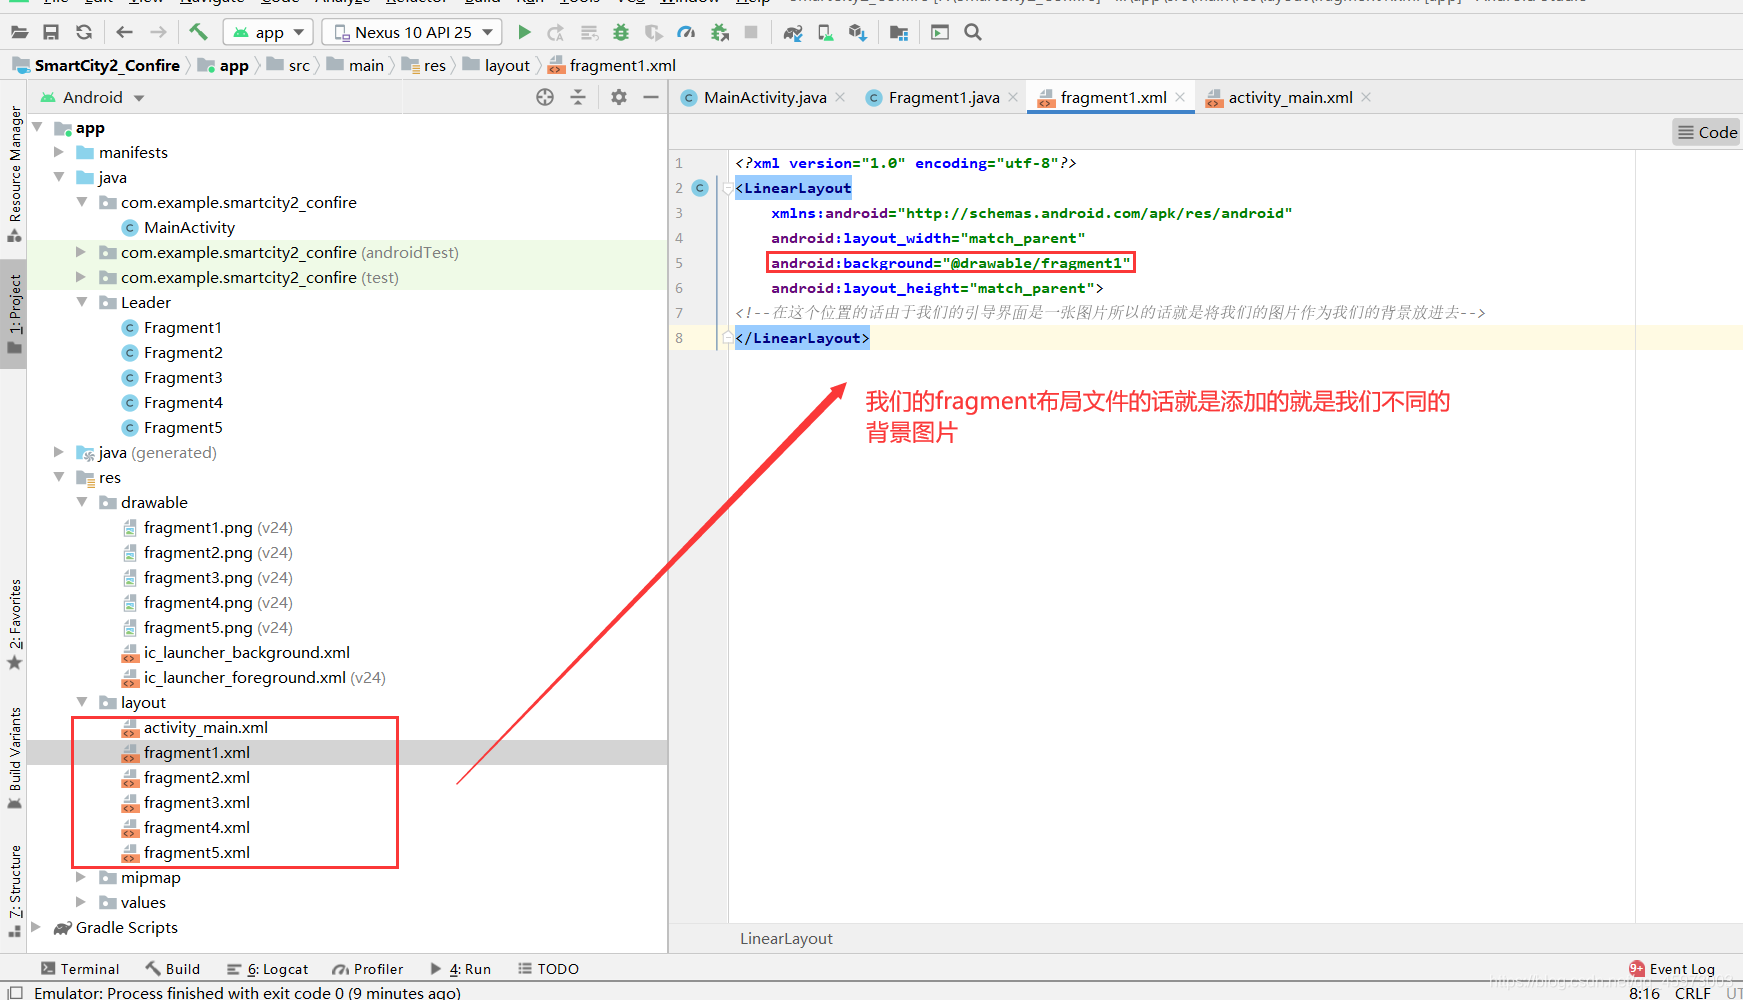Click the Collapse All icon in project panel
This screenshot has width=1743, height=1000.
point(578,97)
